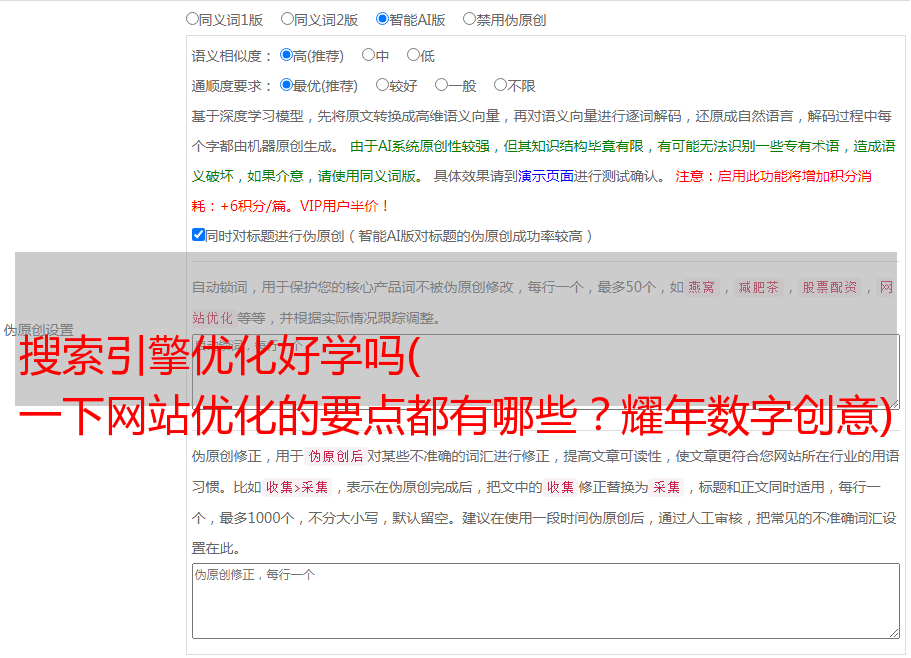Set 通顺度要求 to 不限
The width and height of the screenshot is (911, 658).
(x=500, y=85)
